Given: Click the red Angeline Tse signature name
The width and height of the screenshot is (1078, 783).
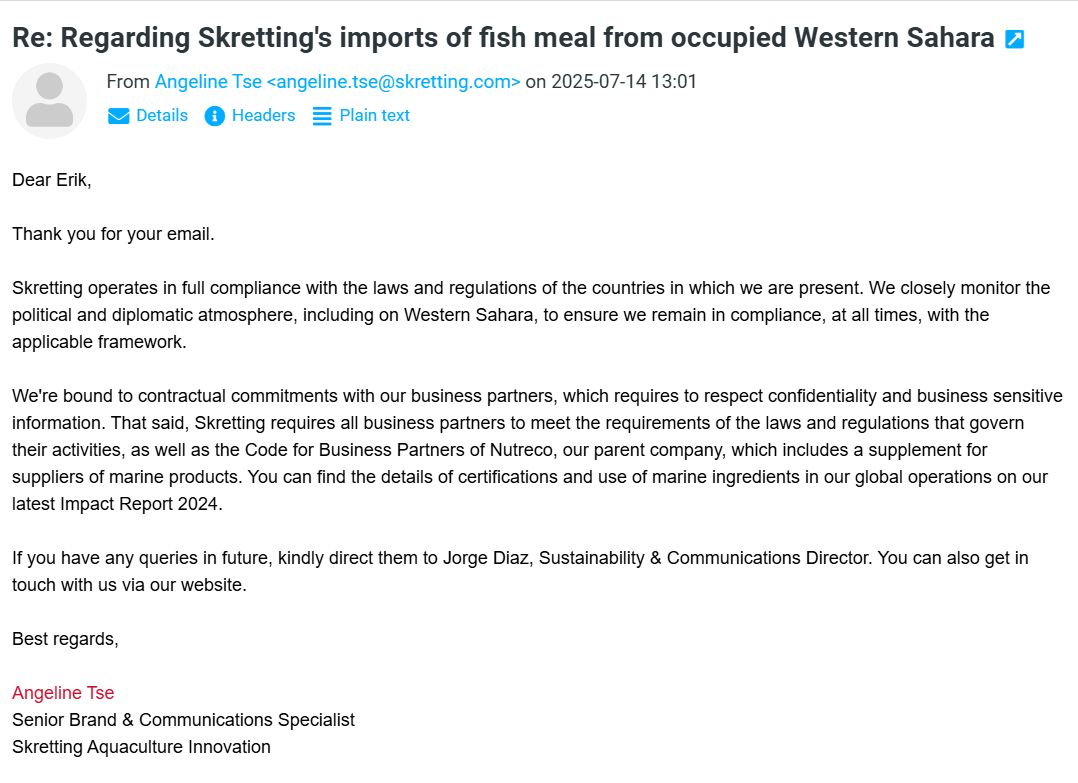Looking at the screenshot, I should pos(63,693).
